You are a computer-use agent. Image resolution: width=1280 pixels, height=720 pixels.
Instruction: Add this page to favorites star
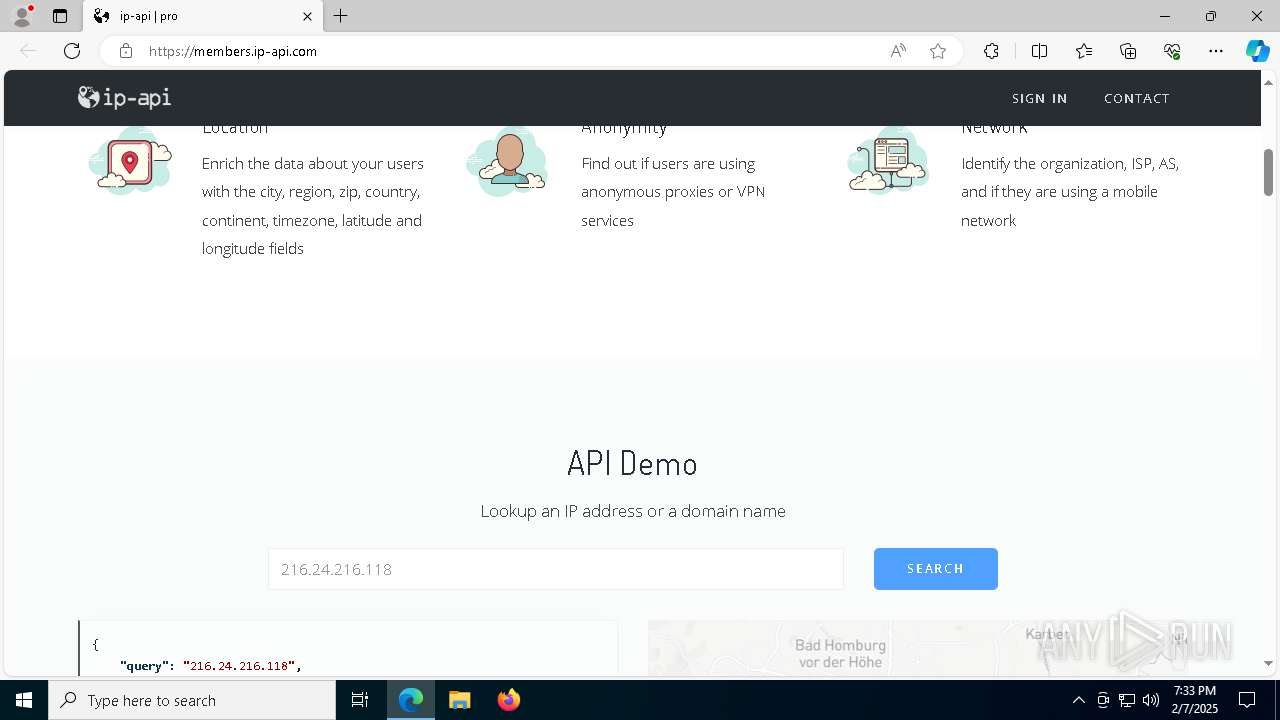(x=938, y=51)
